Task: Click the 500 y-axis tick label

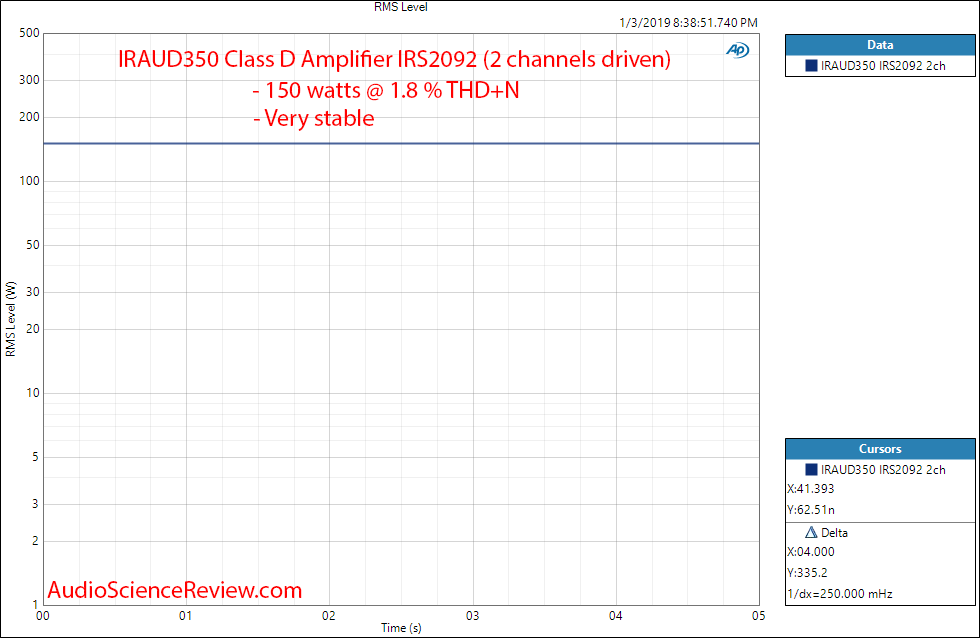Action: pos(29,33)
